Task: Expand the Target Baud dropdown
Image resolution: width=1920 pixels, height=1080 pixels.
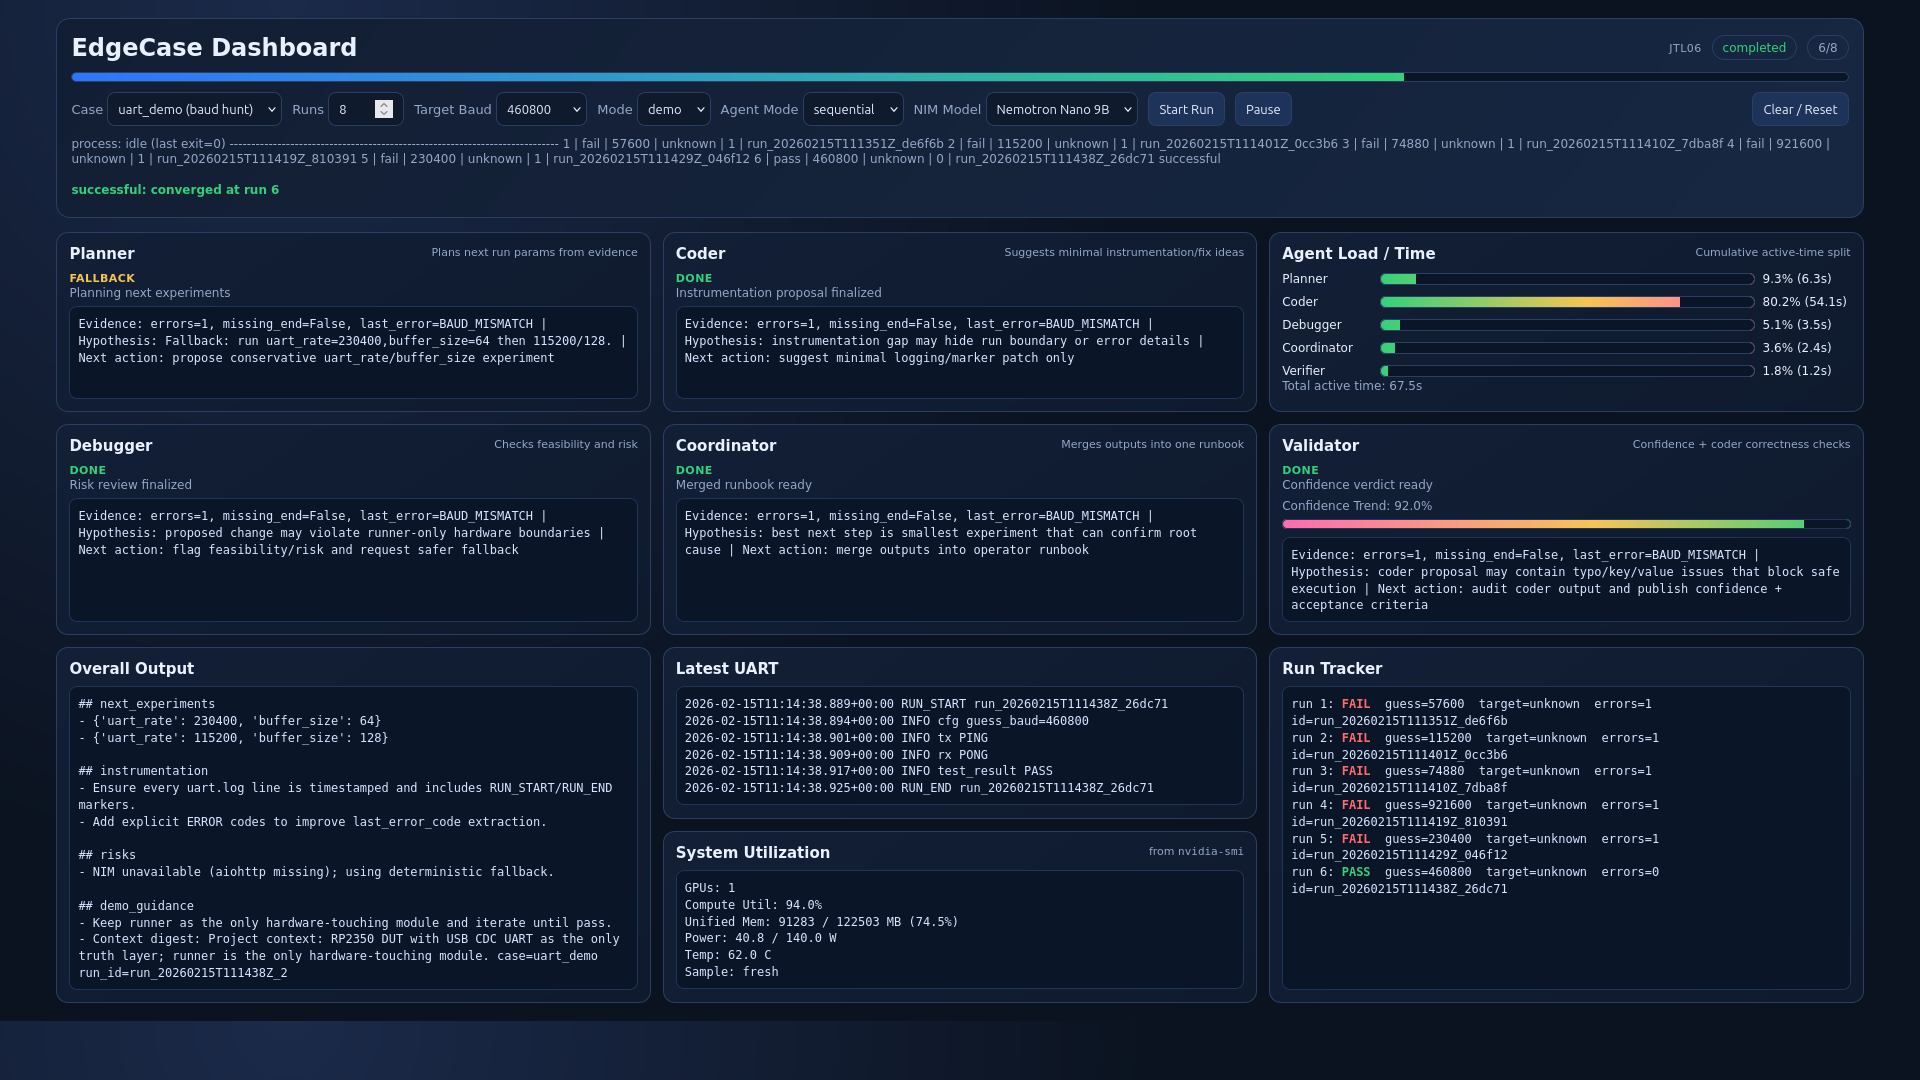Action: tap(541, 109)
